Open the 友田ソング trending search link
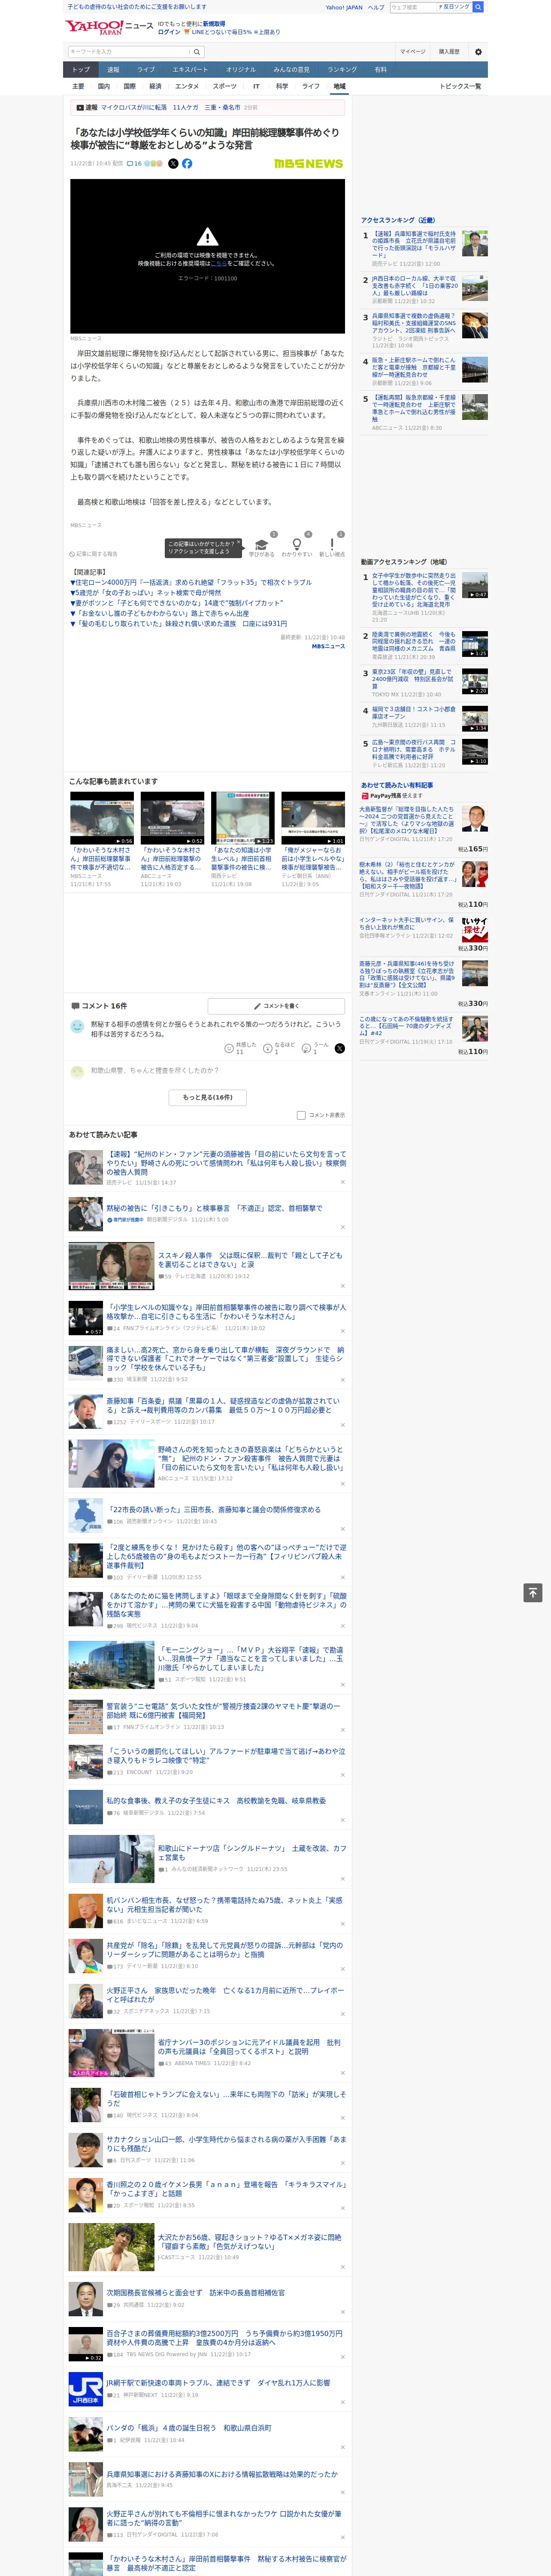Viewport: 551px width, 2576px height. [454, 7]
